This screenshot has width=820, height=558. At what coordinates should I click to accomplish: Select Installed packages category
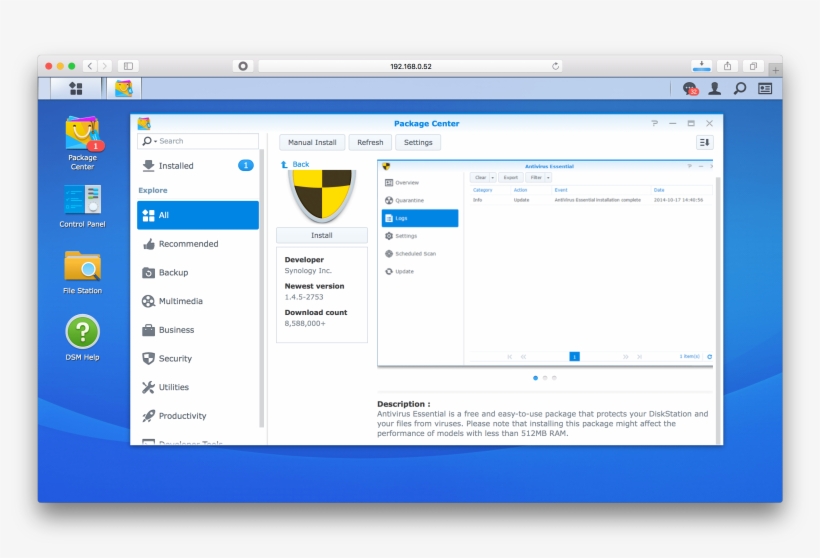tap(198, 166)
